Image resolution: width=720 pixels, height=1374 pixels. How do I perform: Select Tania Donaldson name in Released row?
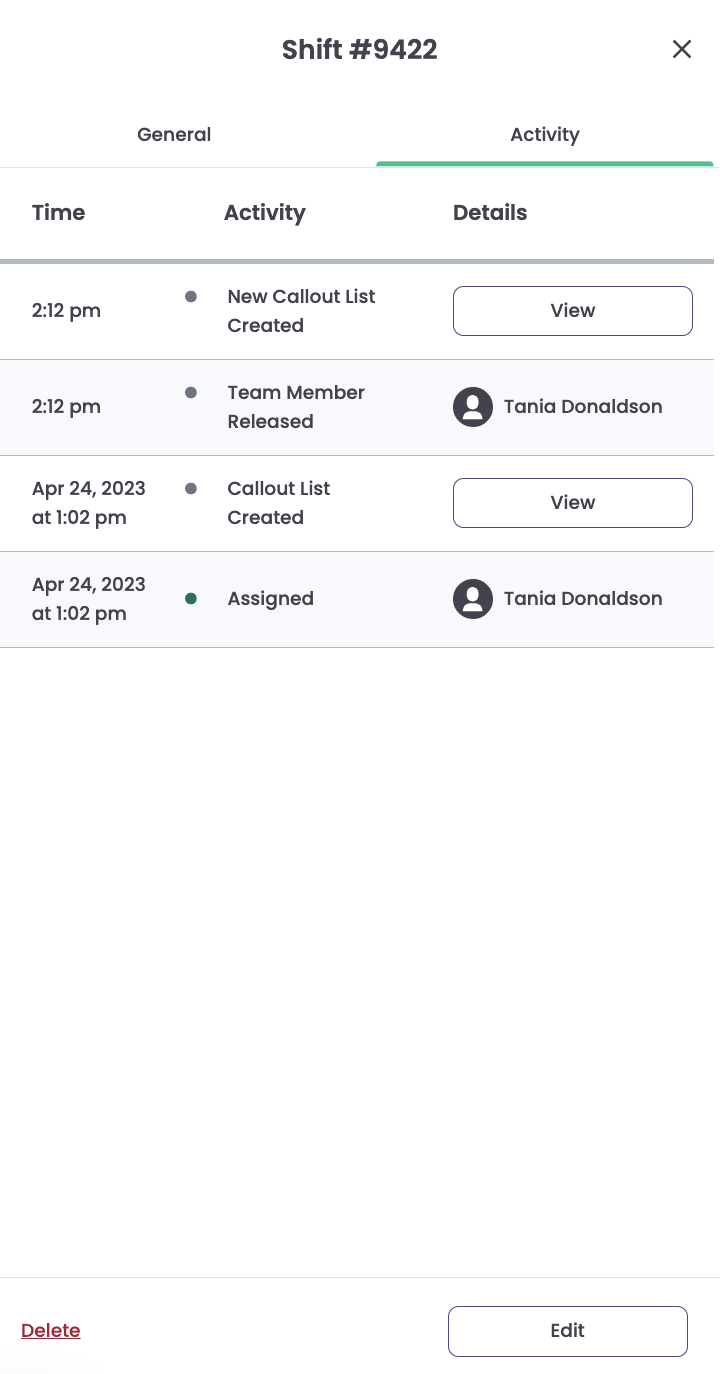(x=583, y=407)
